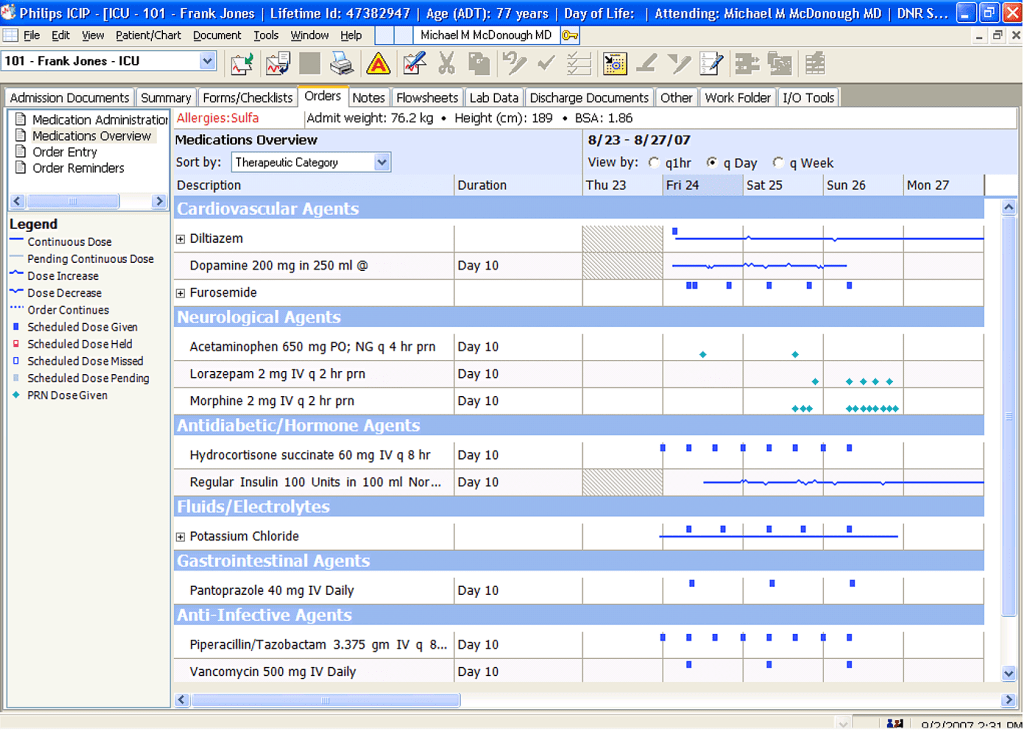Expand the Potassium Chloride entry
This screenshot has width=1023, height=731.
(181, 537)
